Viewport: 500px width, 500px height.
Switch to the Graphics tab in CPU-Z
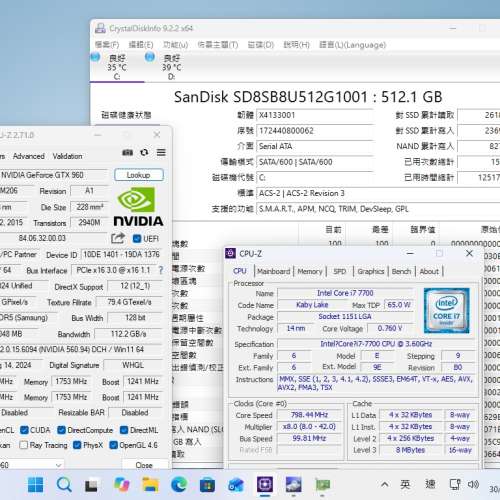coord(371,271)
